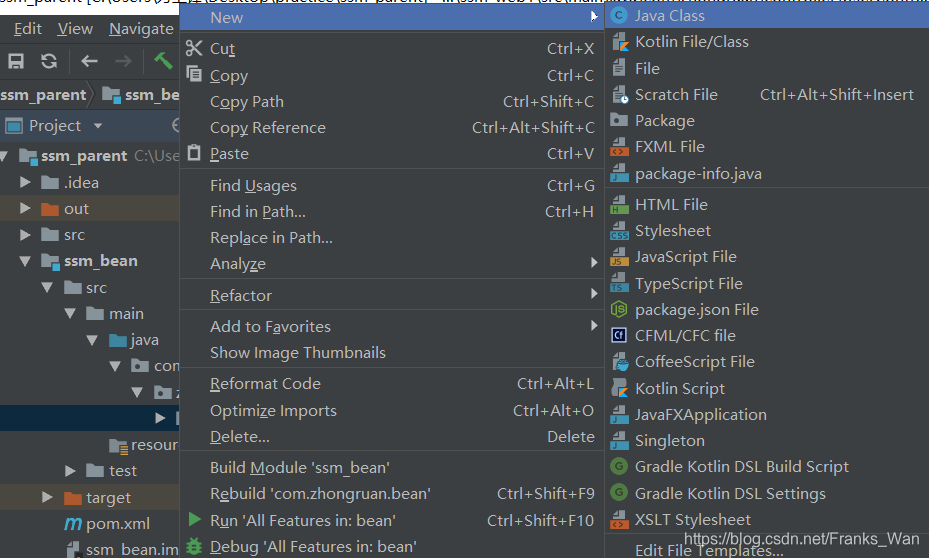Open the Analyze submenu
This screenshot has width=929, height=558.
coord(391,264)
